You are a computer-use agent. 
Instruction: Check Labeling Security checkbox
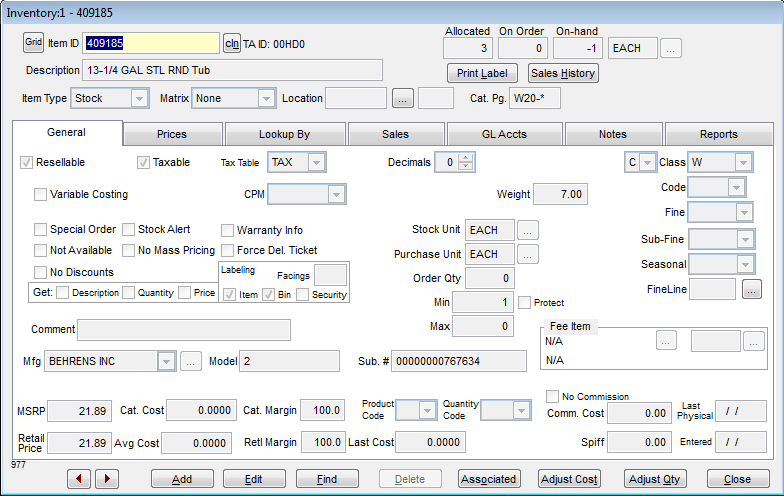tap(302, 294)
